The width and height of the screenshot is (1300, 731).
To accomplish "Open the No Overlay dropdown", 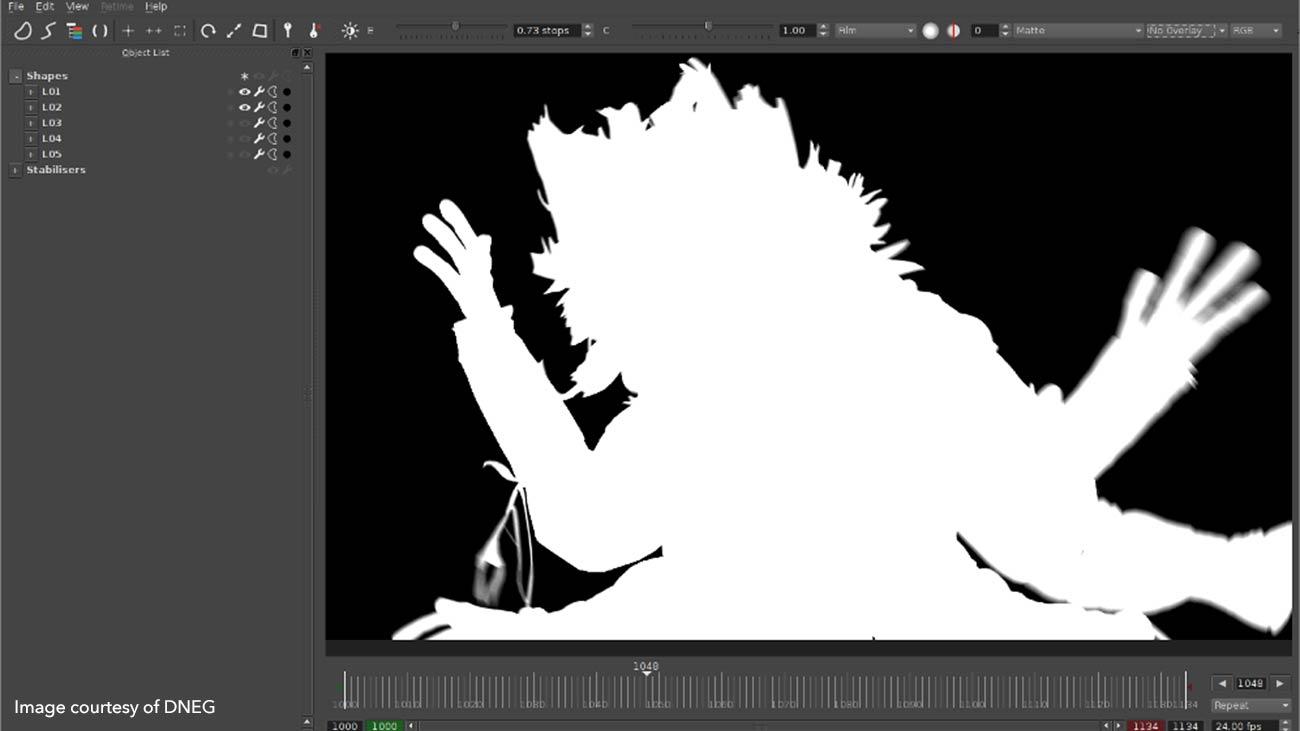I will tap(1183, 30).
